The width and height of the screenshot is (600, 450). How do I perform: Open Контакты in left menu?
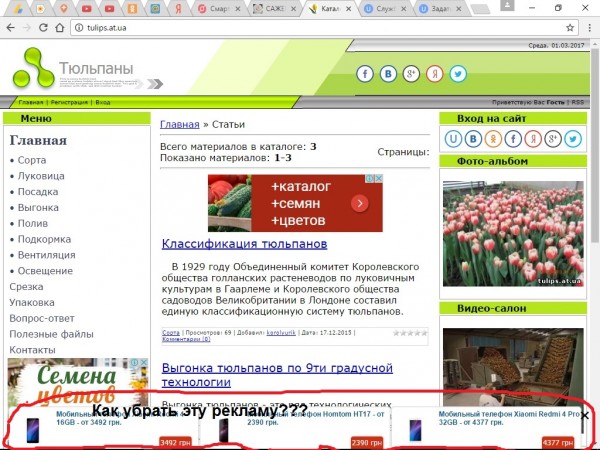click(33, 350)
